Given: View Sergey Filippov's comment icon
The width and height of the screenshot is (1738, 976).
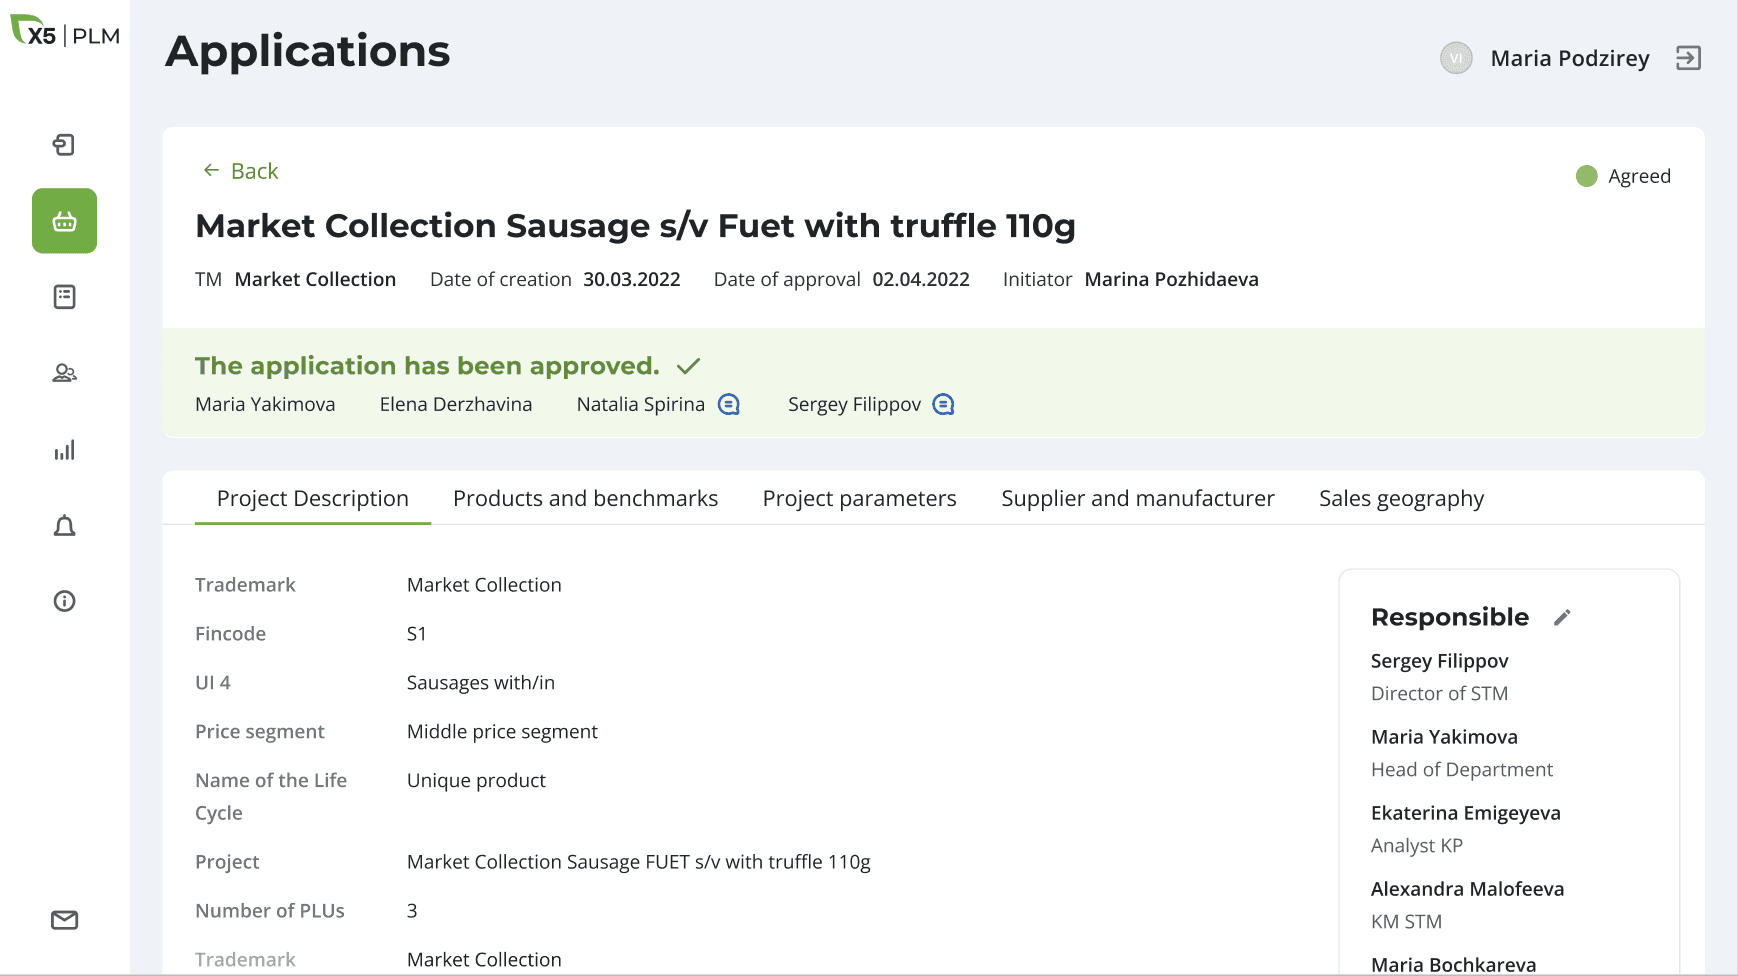Looking at the screenshot, I should [943, 404].
